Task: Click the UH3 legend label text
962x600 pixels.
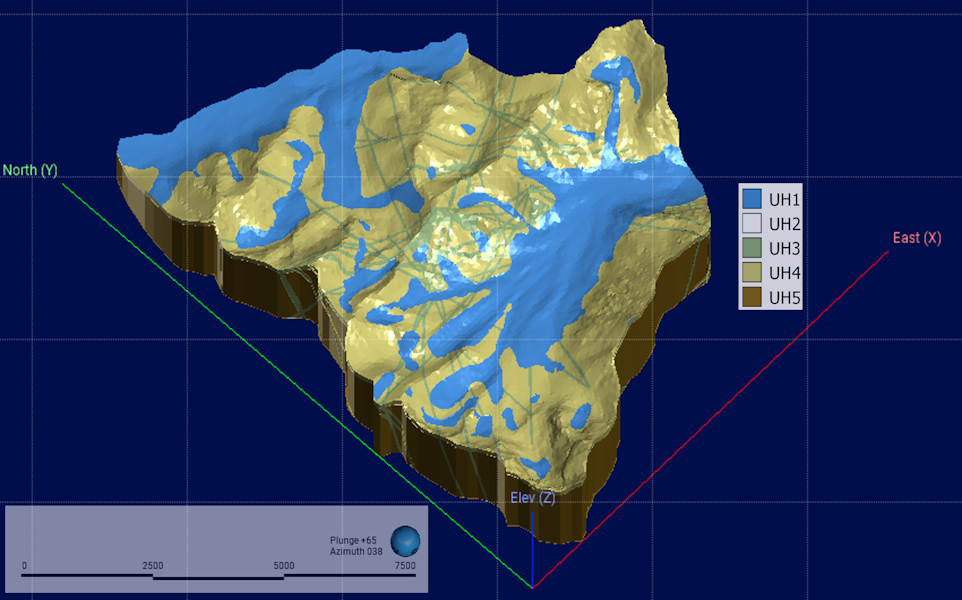Action: tap(785, 248)
